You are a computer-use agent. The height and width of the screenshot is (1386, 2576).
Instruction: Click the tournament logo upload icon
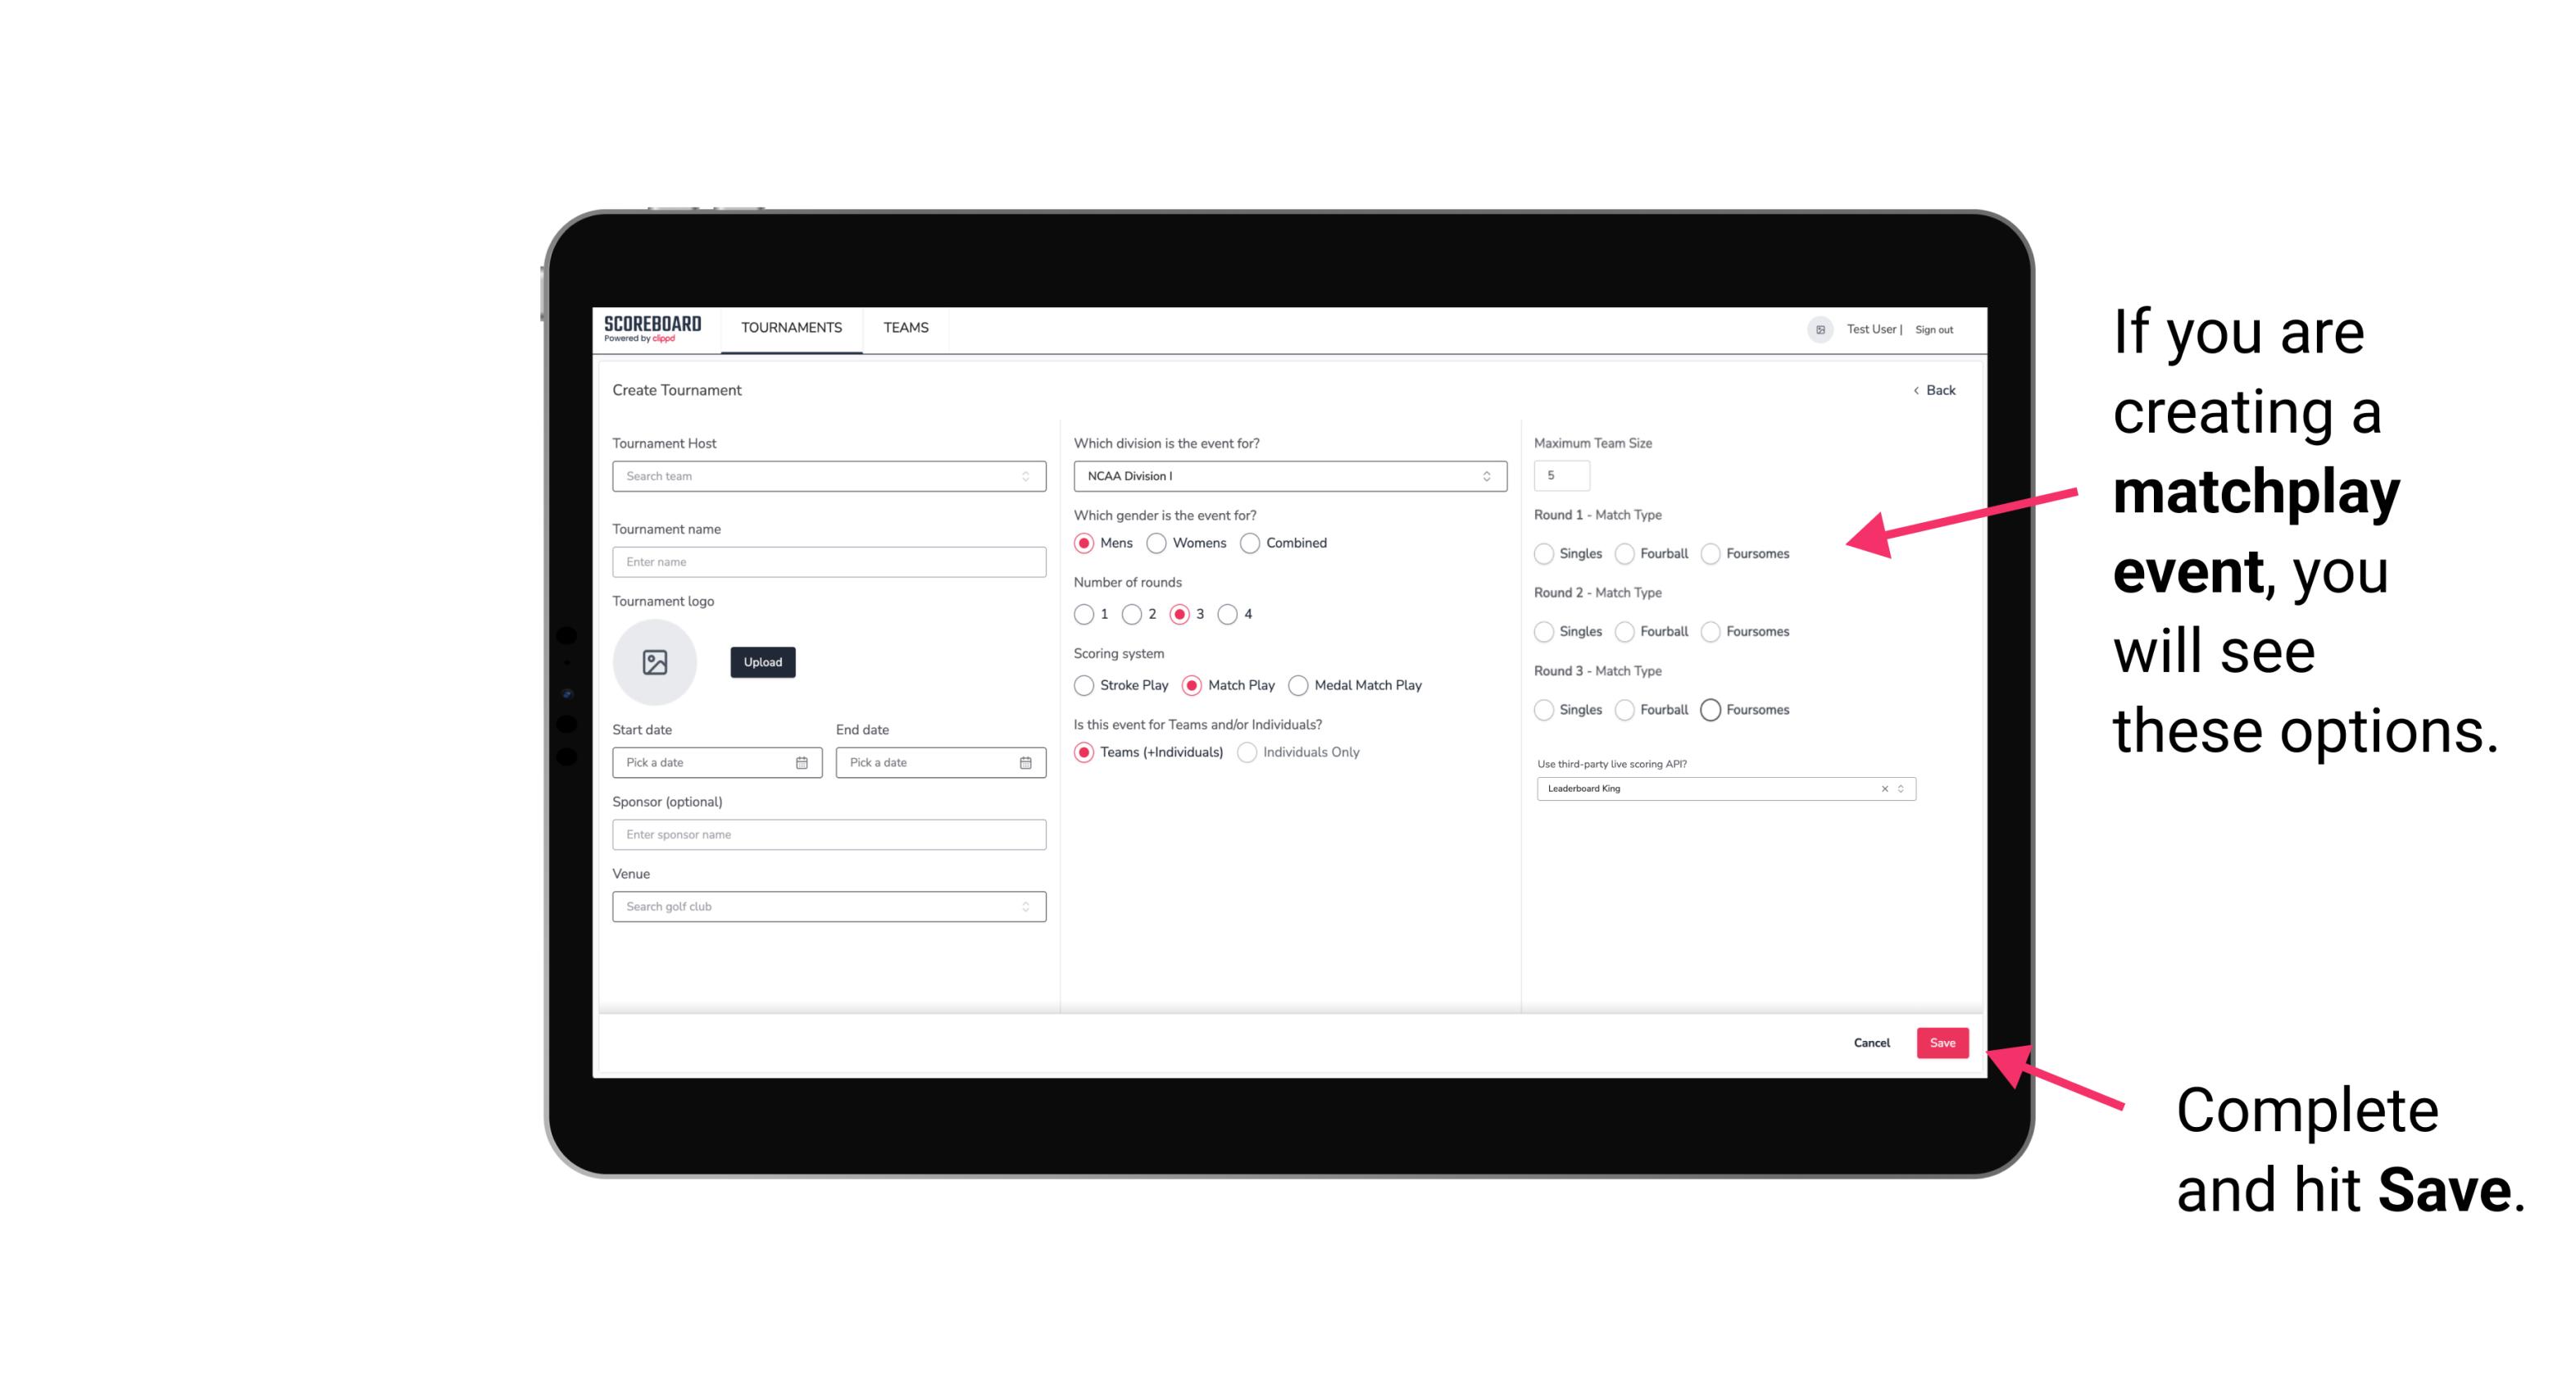[655, 662]
